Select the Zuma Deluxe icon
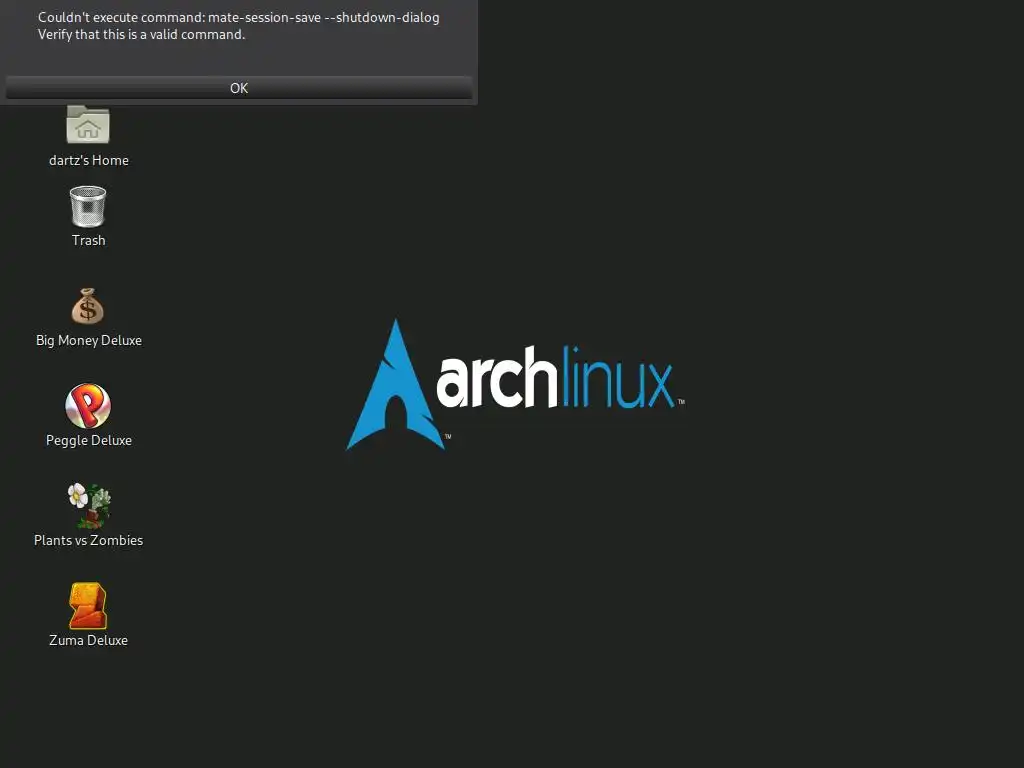Viewport: 1024px width, 768px height. [88, 605]
